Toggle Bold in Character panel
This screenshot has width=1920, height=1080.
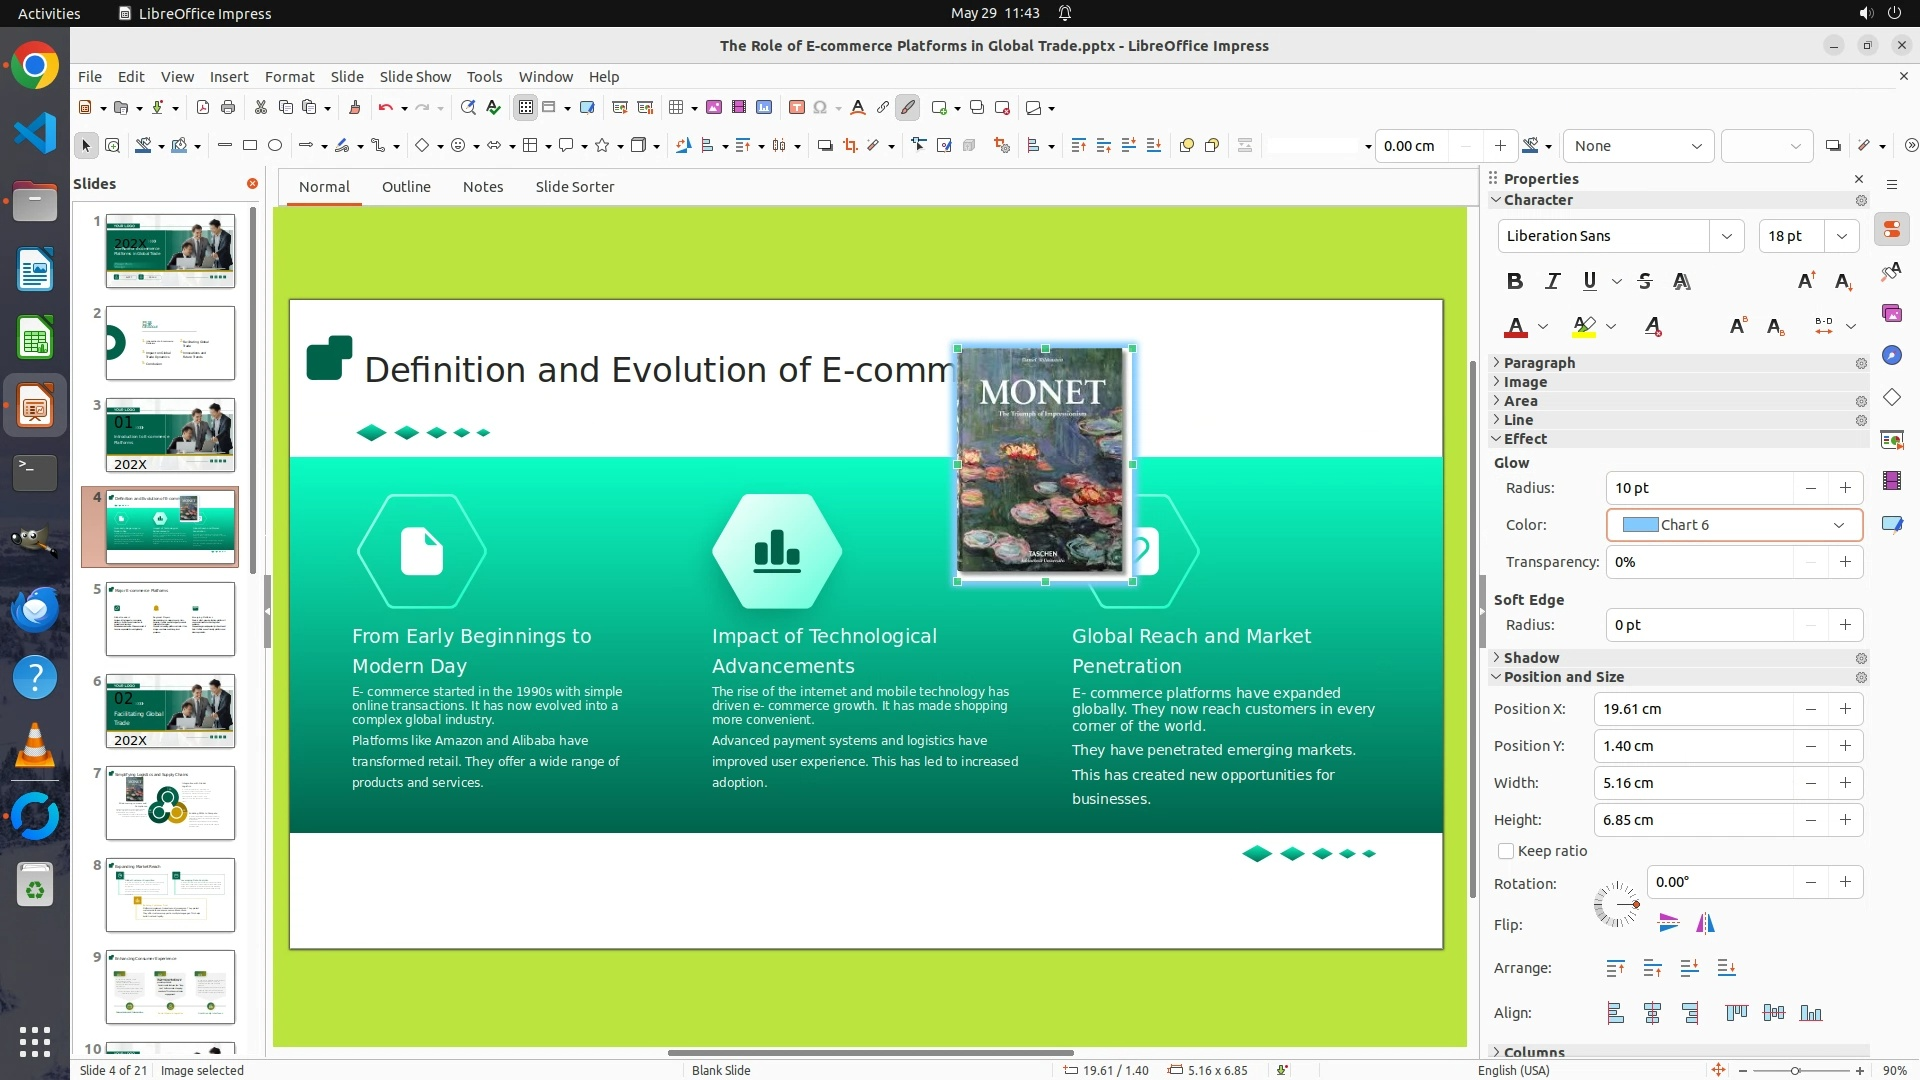pos(1514,282)
